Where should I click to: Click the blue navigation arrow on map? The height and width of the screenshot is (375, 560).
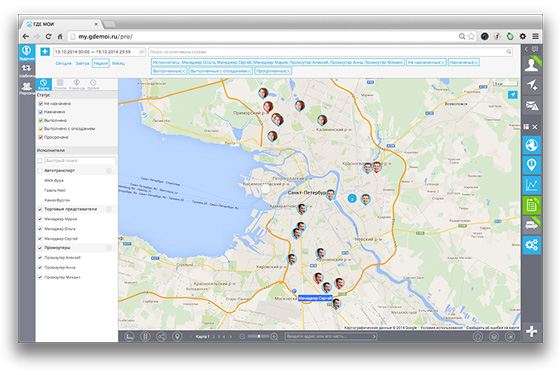[512, 95]
